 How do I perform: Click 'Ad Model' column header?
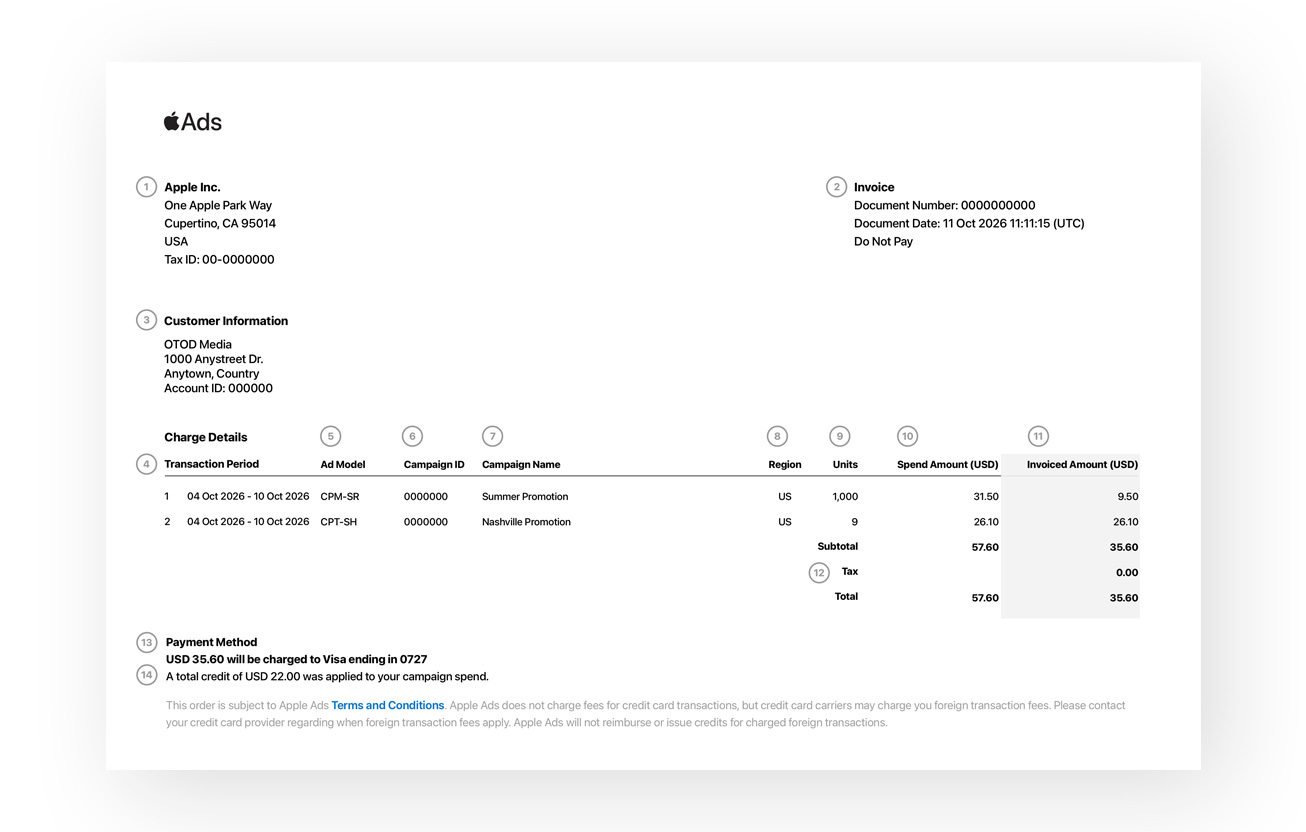click(343, 464)
